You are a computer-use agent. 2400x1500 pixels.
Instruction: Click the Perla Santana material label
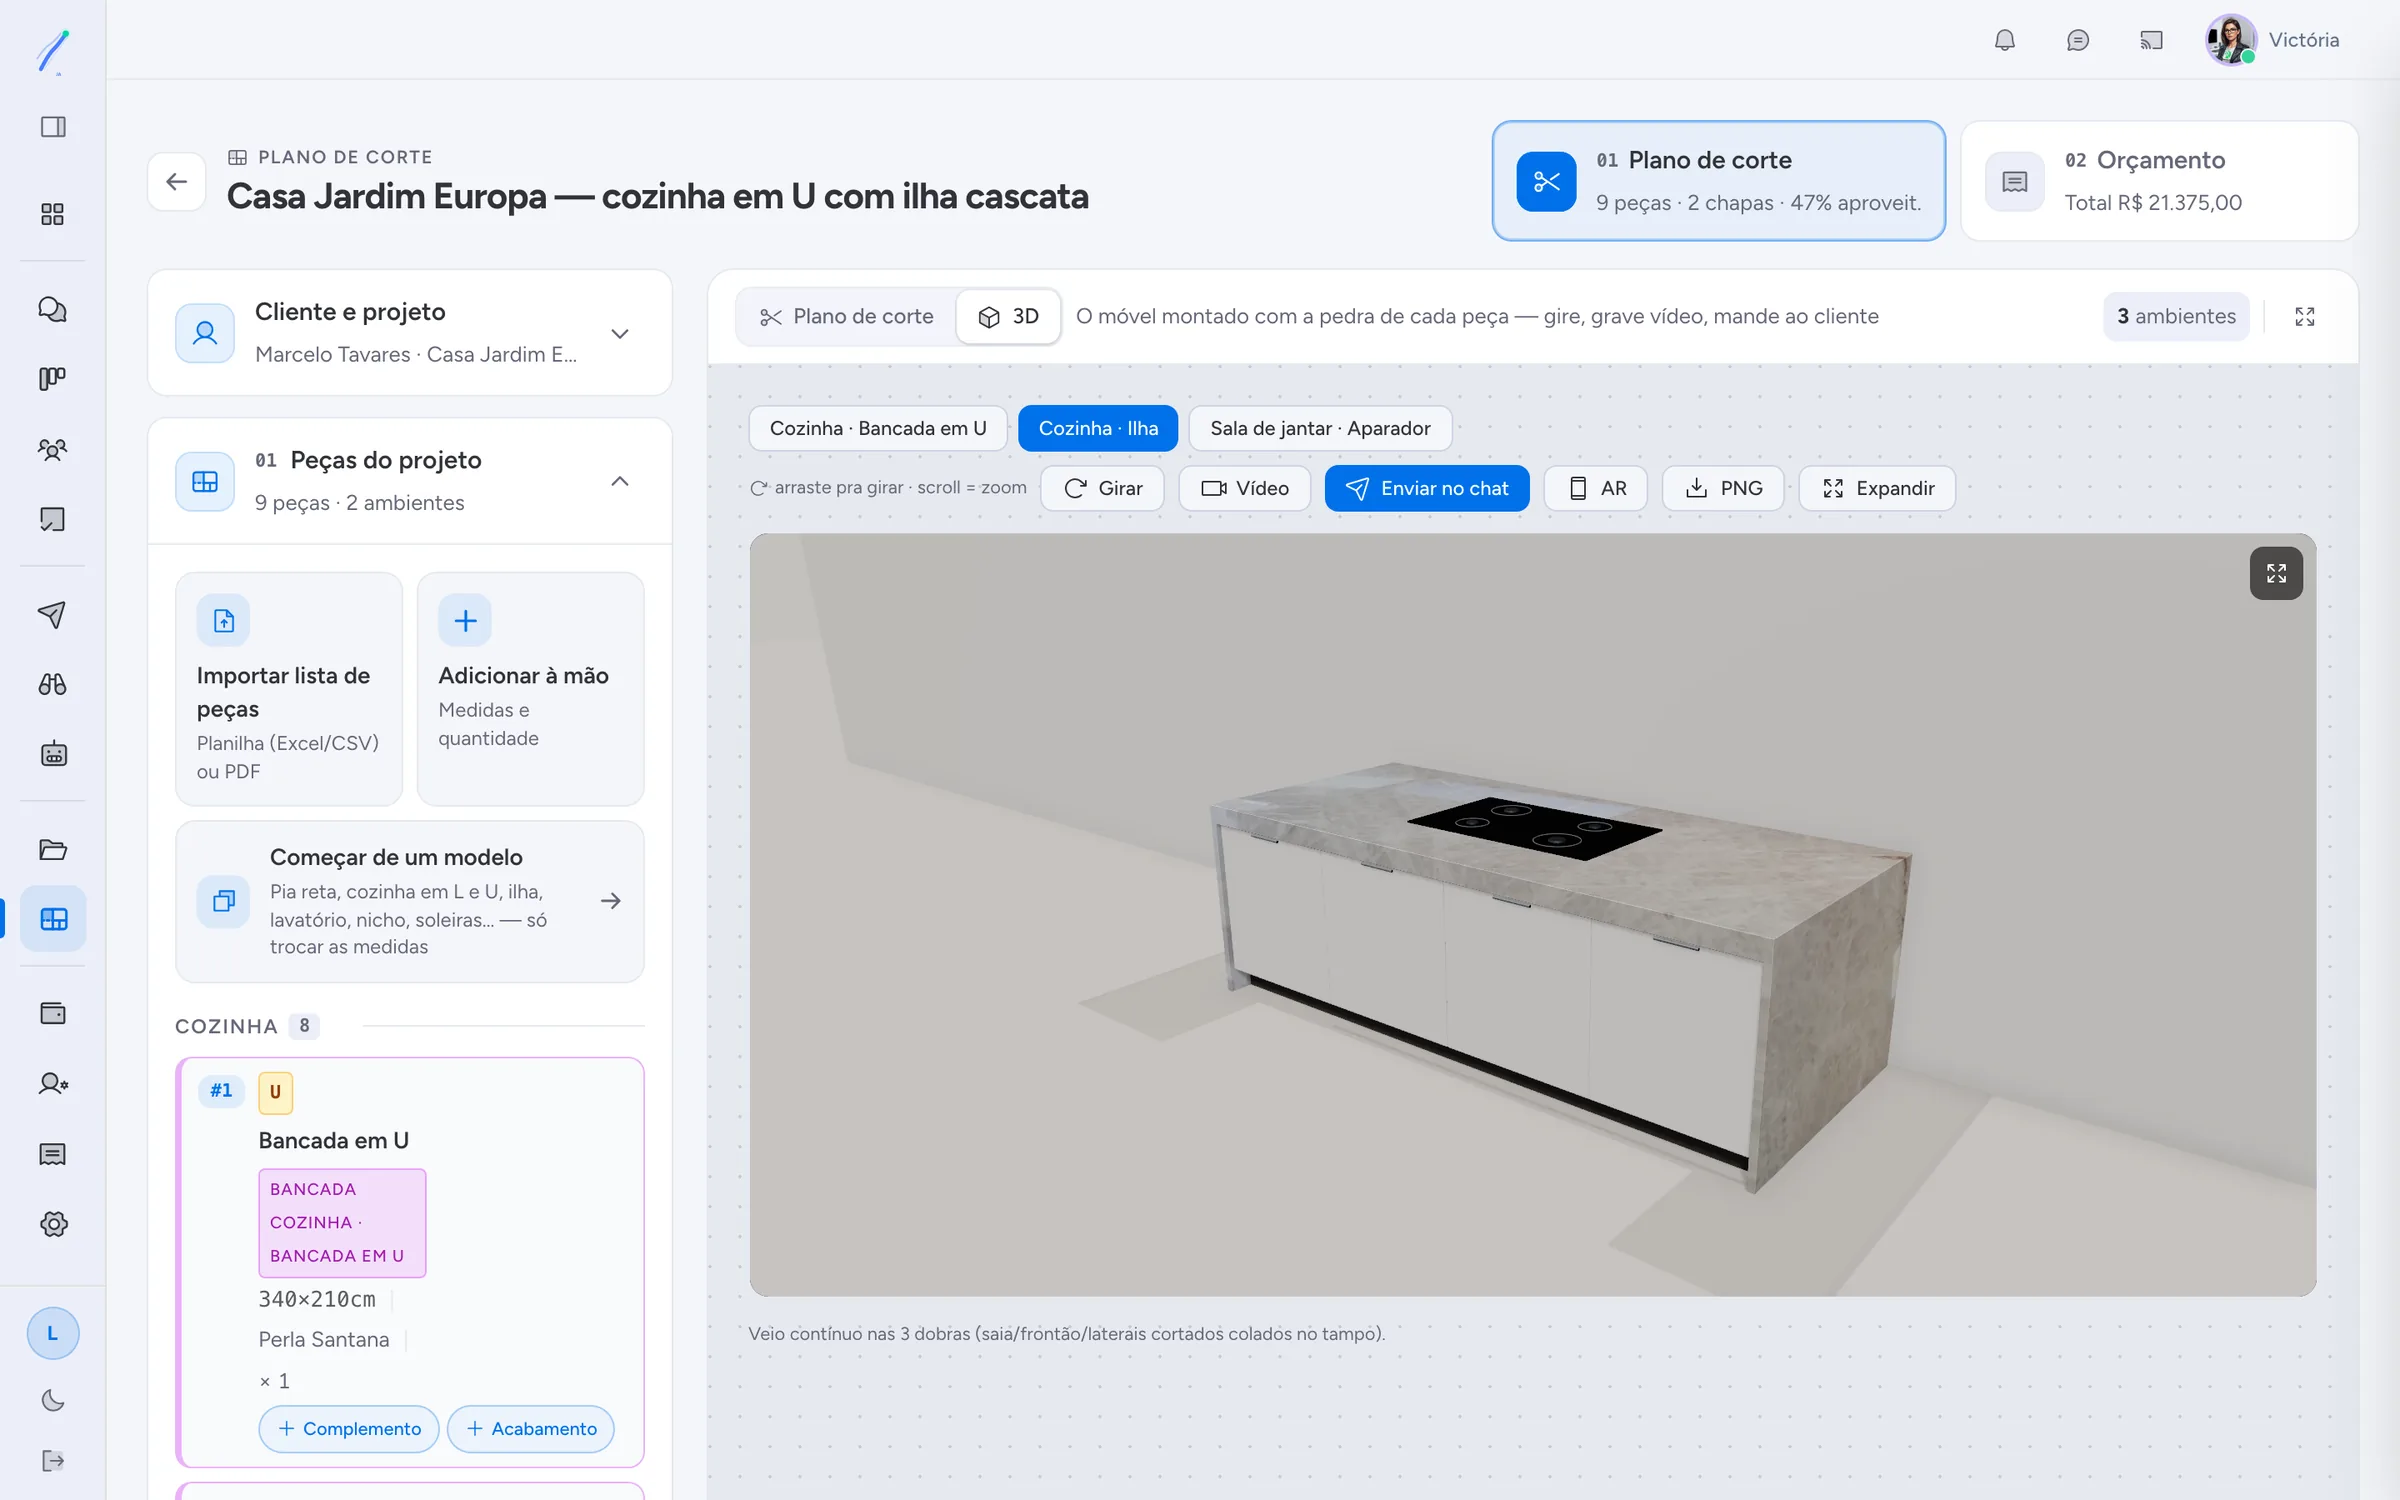324,1340
